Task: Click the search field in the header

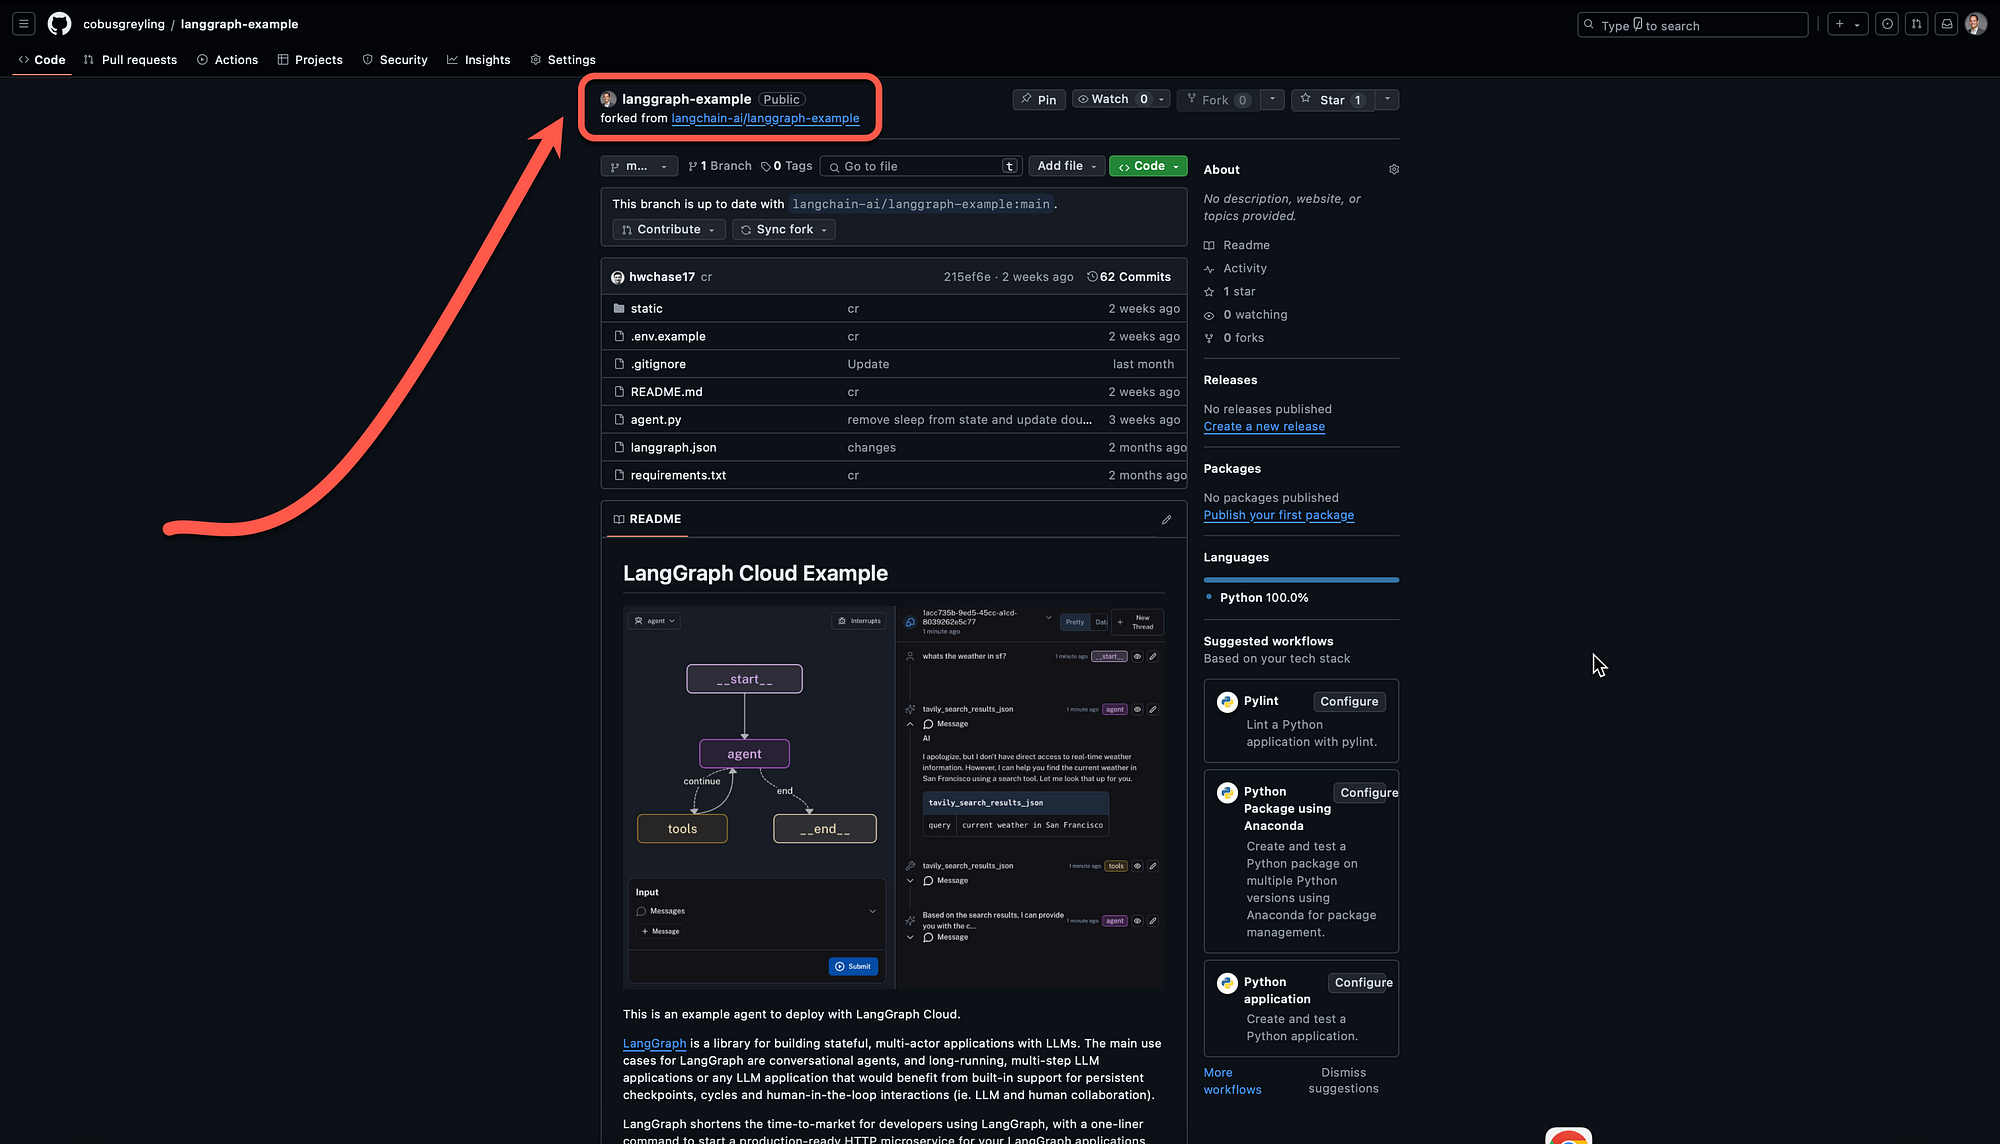Action: click(x=1691, y=24)
